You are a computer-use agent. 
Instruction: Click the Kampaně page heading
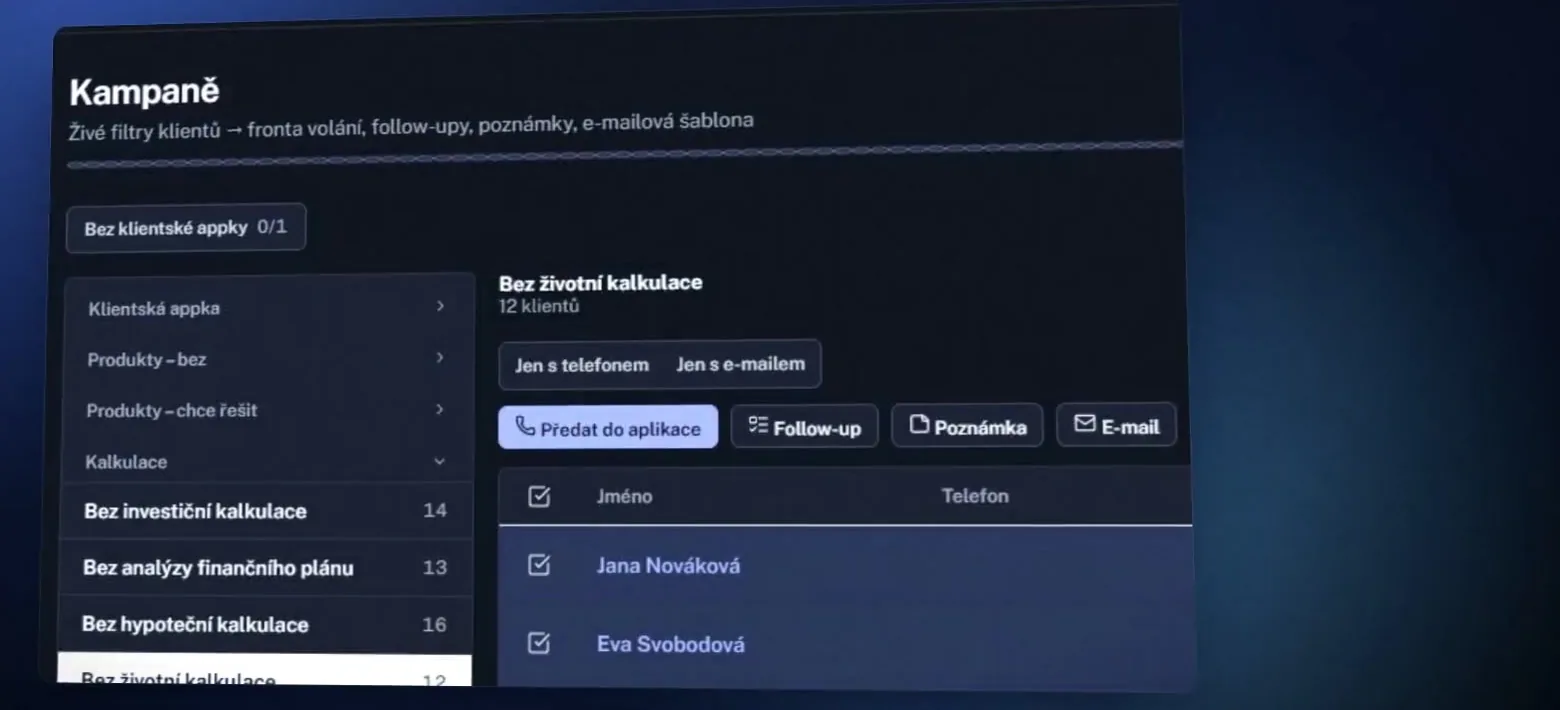pos(144,92)
